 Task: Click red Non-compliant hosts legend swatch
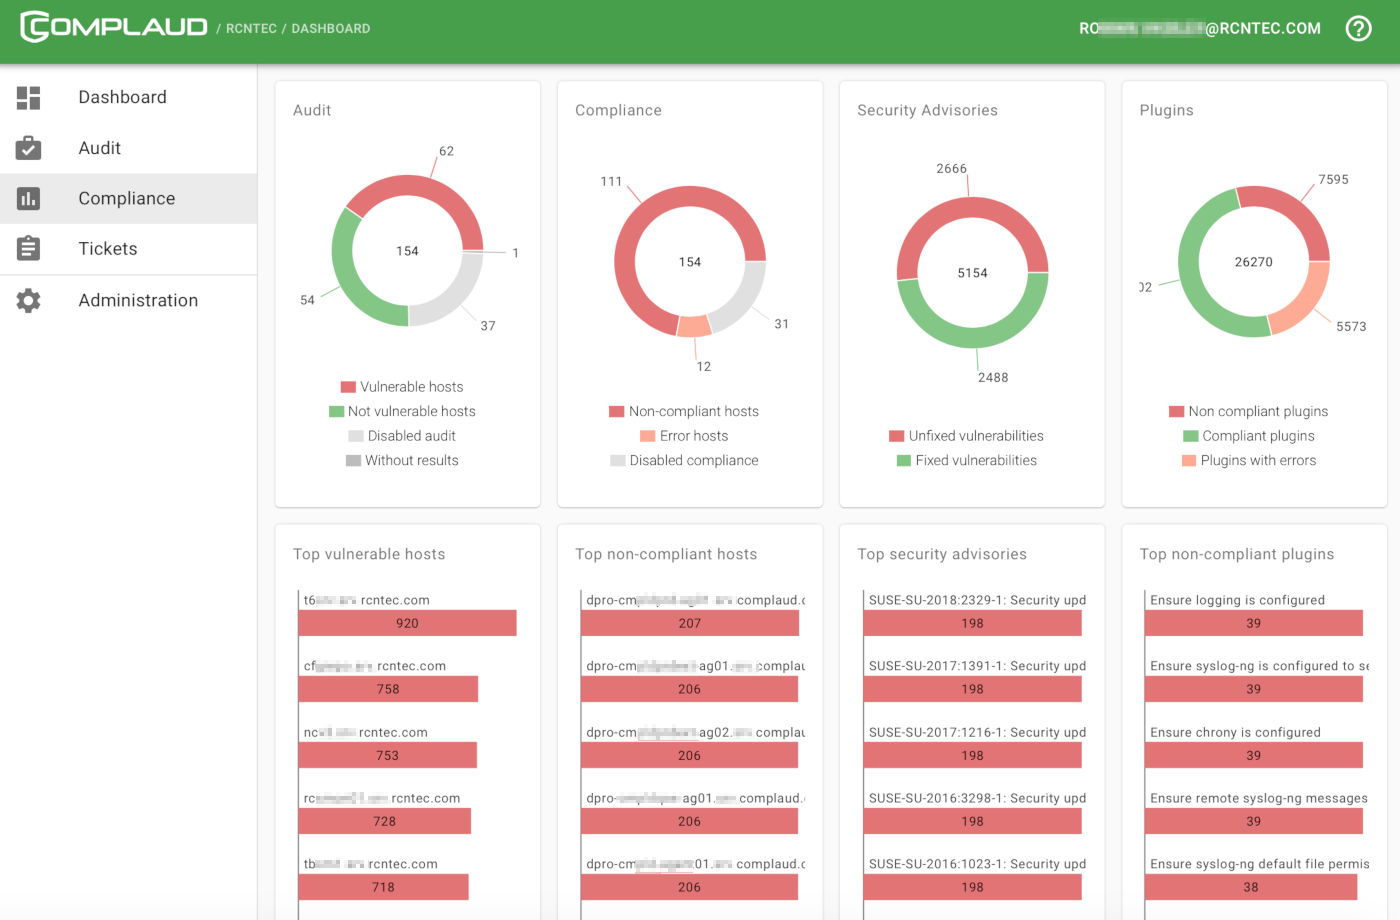pyautogui.click(x=617, y=412)
